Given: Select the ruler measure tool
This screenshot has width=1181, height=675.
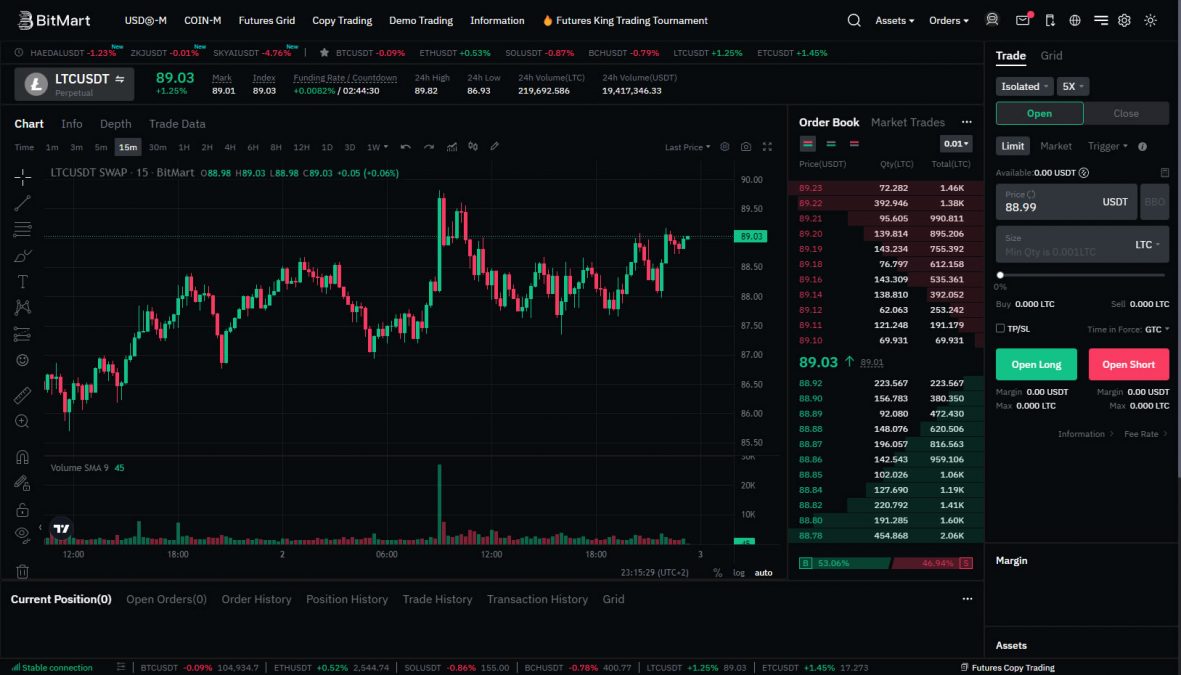Looking at the screenshot, I should tap(23, 395).
